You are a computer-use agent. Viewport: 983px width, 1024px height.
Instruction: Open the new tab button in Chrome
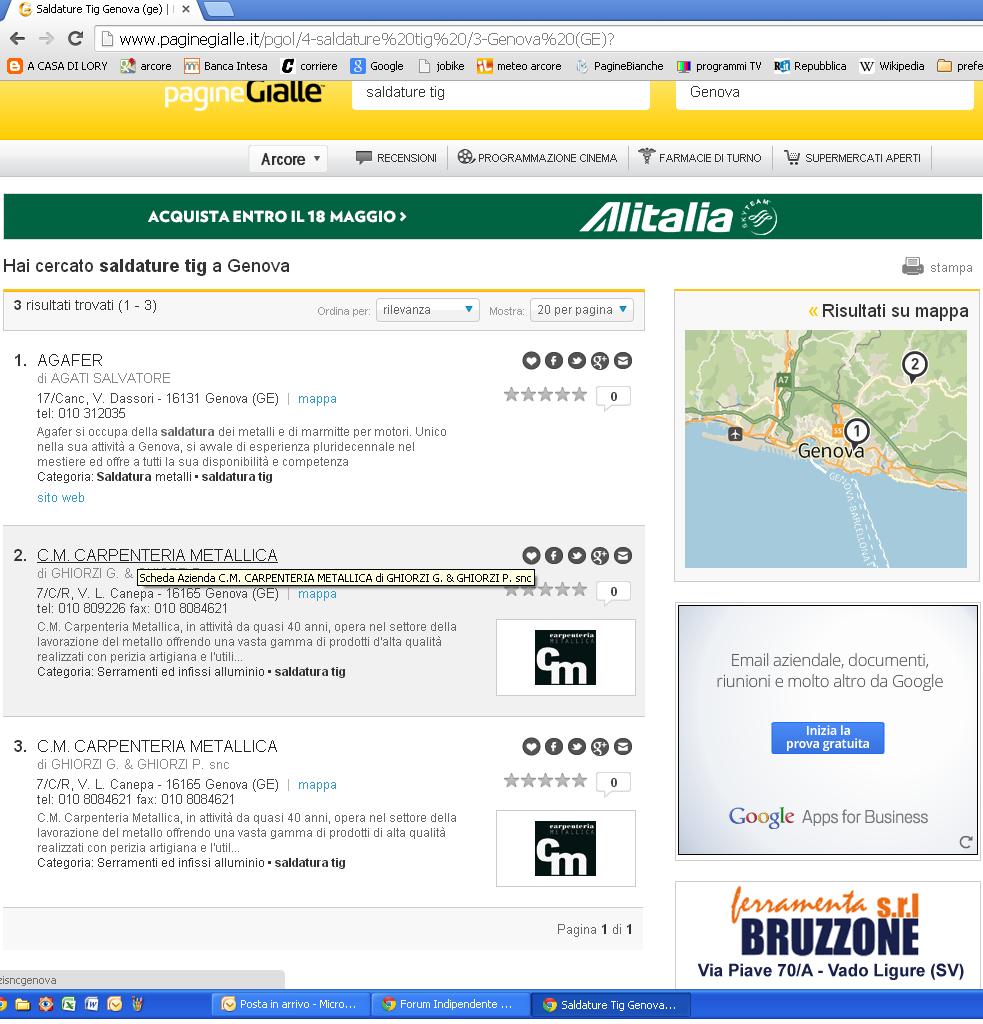[219, 9]
